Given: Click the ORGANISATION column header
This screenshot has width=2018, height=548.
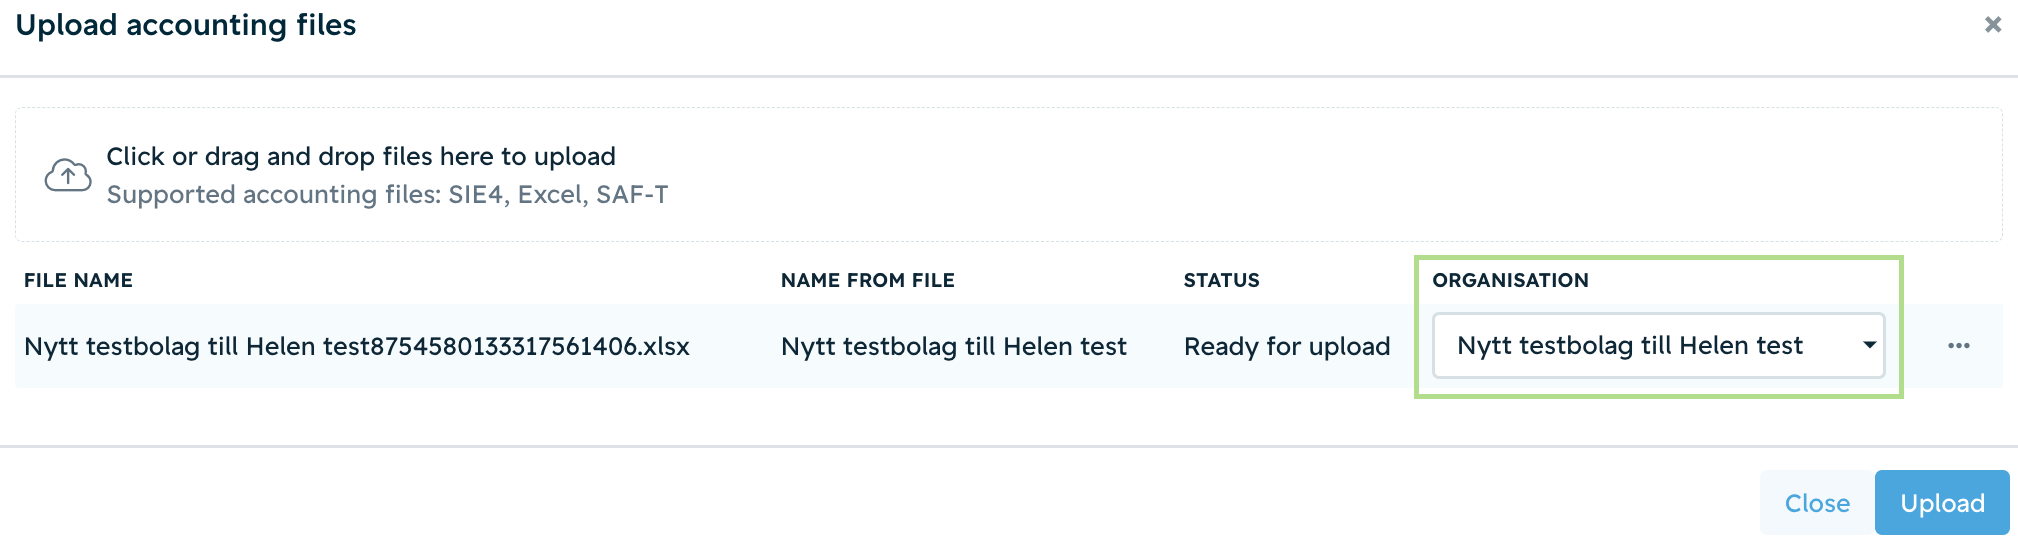Looking at the screenshot, I should [x=1510, y=281].
